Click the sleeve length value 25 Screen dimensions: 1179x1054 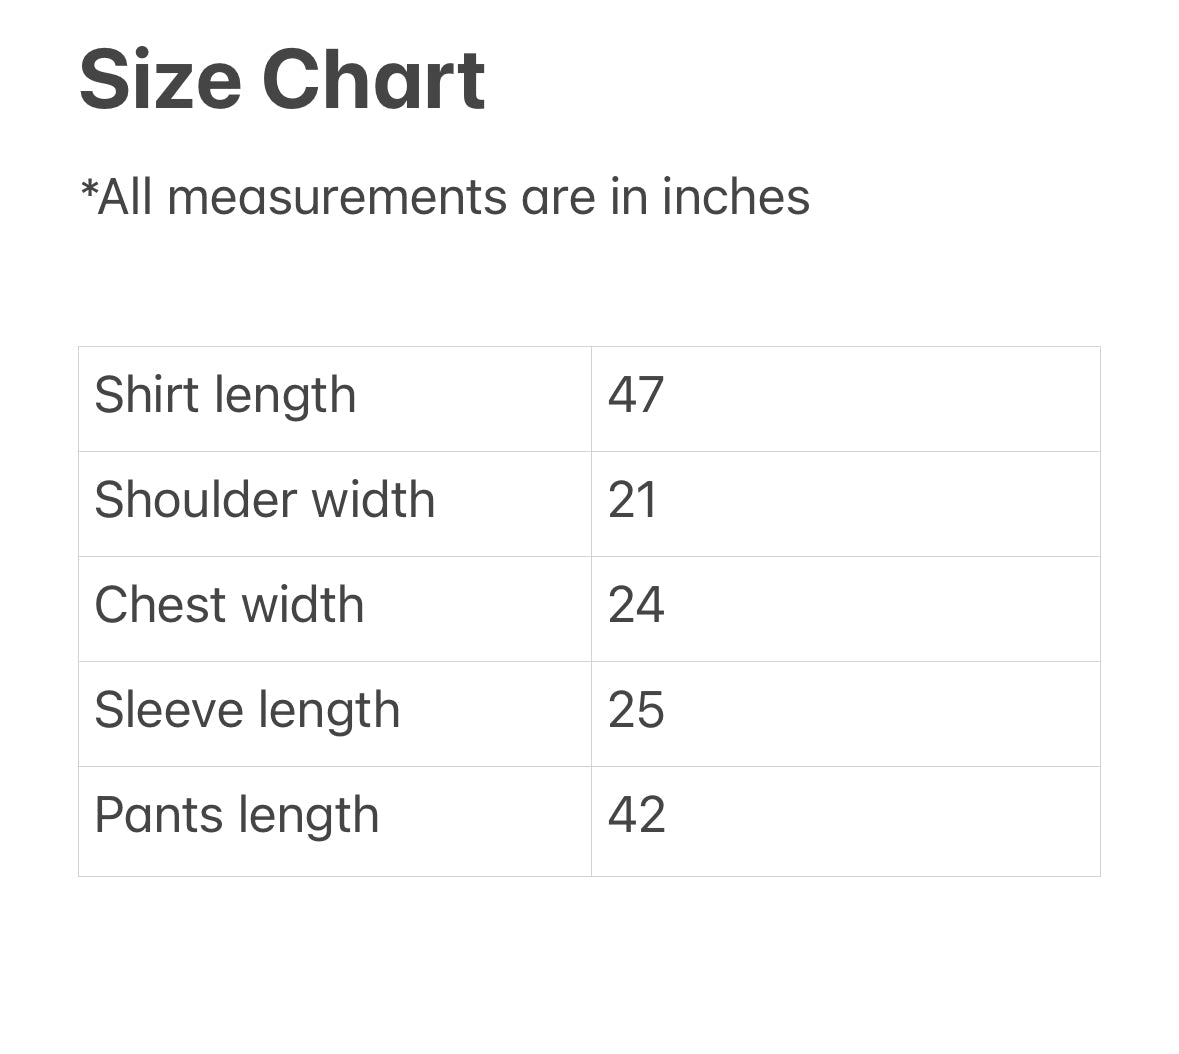point(636,710)
